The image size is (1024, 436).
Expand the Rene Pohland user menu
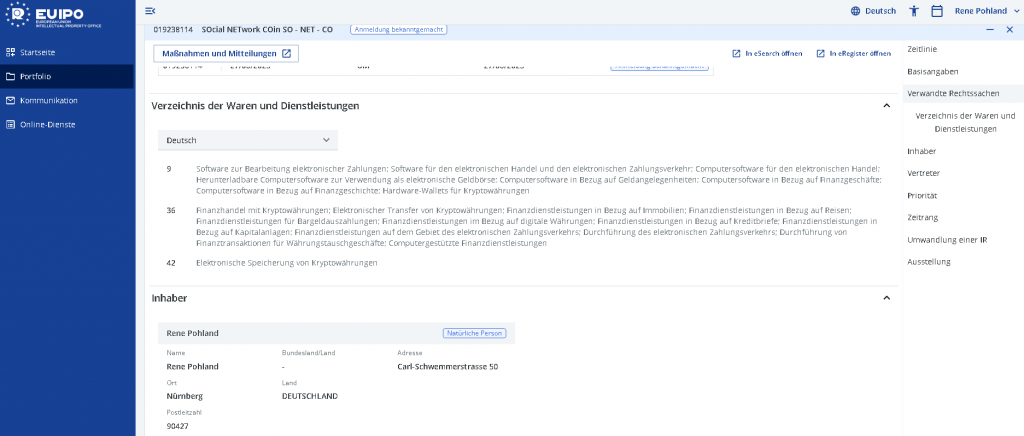point(985,11)
